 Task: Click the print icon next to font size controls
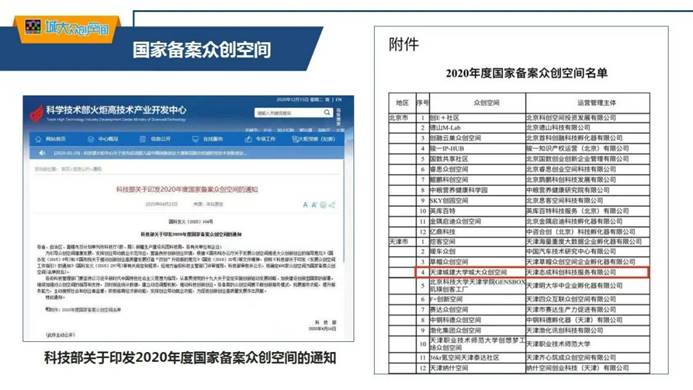click(323, 205)
